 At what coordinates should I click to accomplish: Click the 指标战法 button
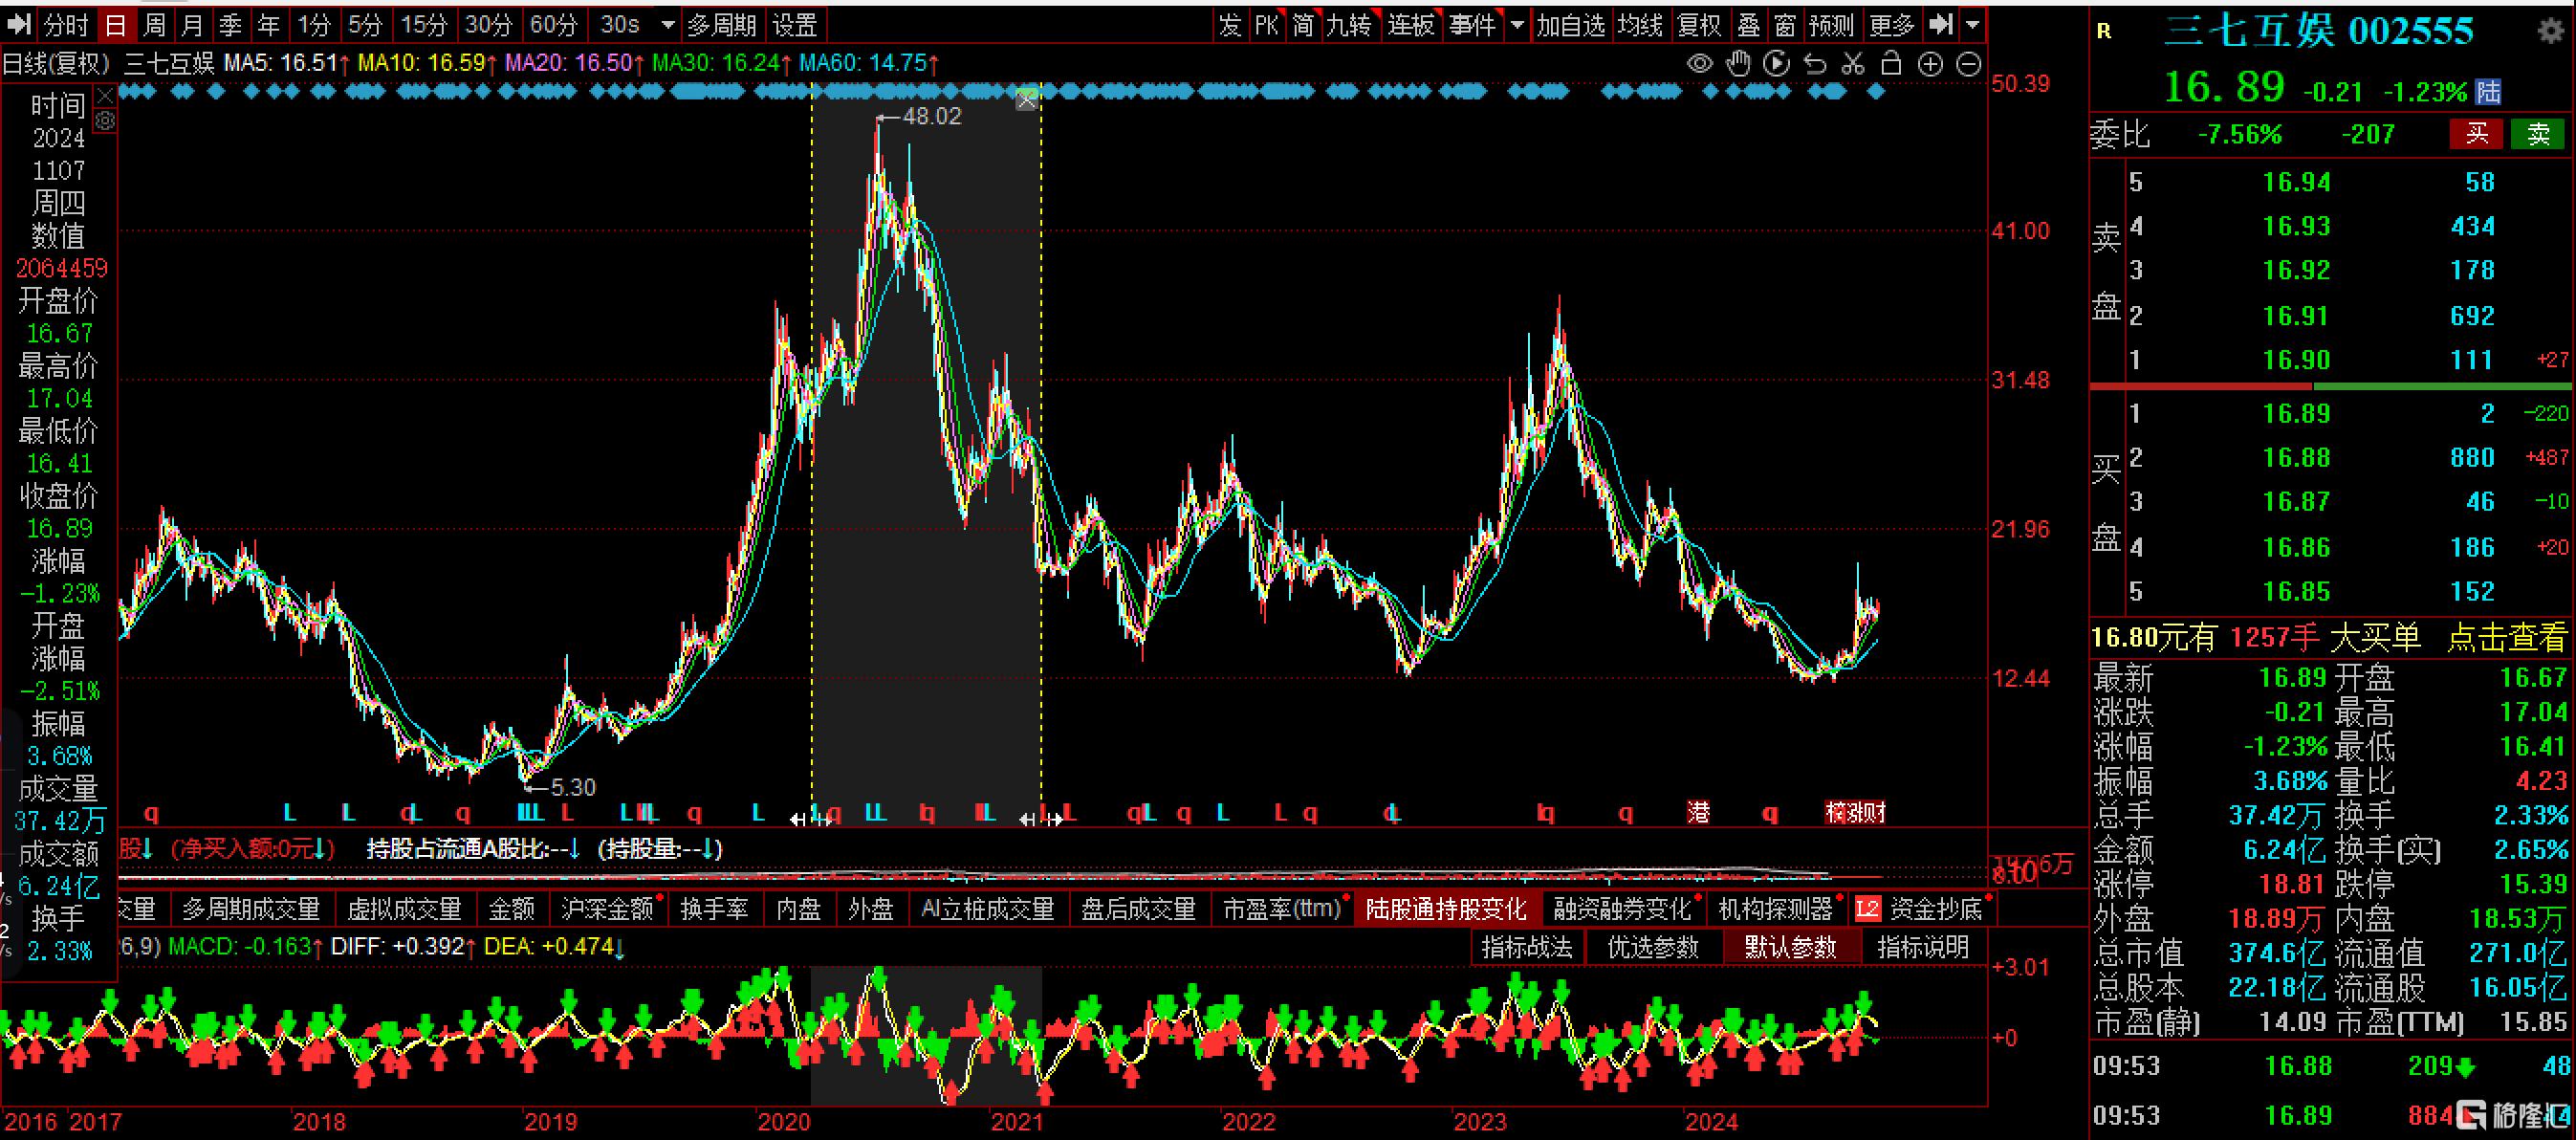click(x=1527, y=947)
